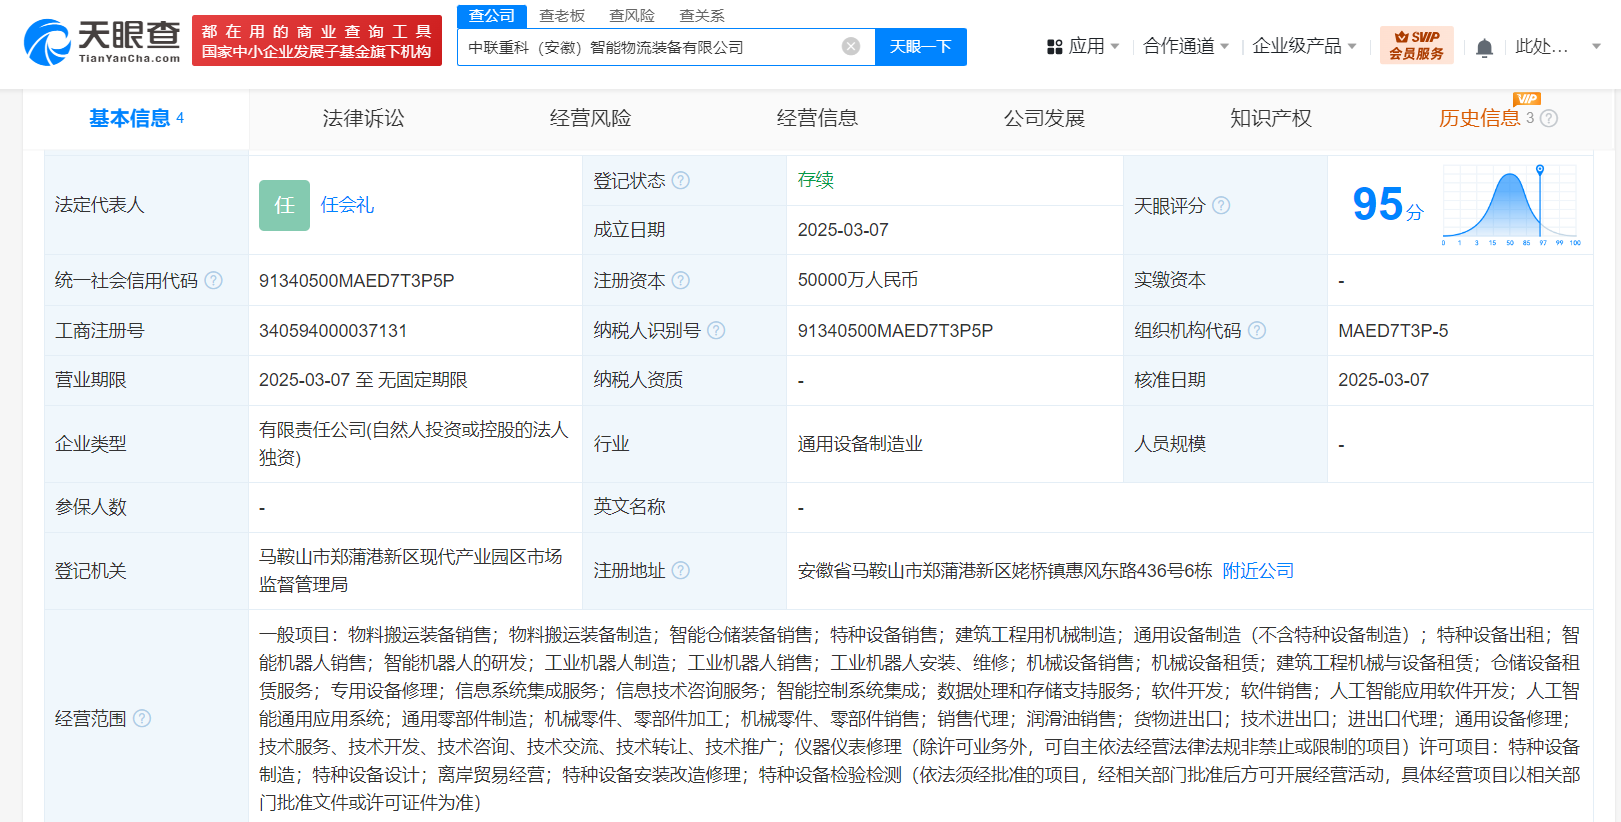The width and height of the screenshot is (1621, 822).
Task: Switch to the 知识产权 tab
Action: coord(1270,118)
